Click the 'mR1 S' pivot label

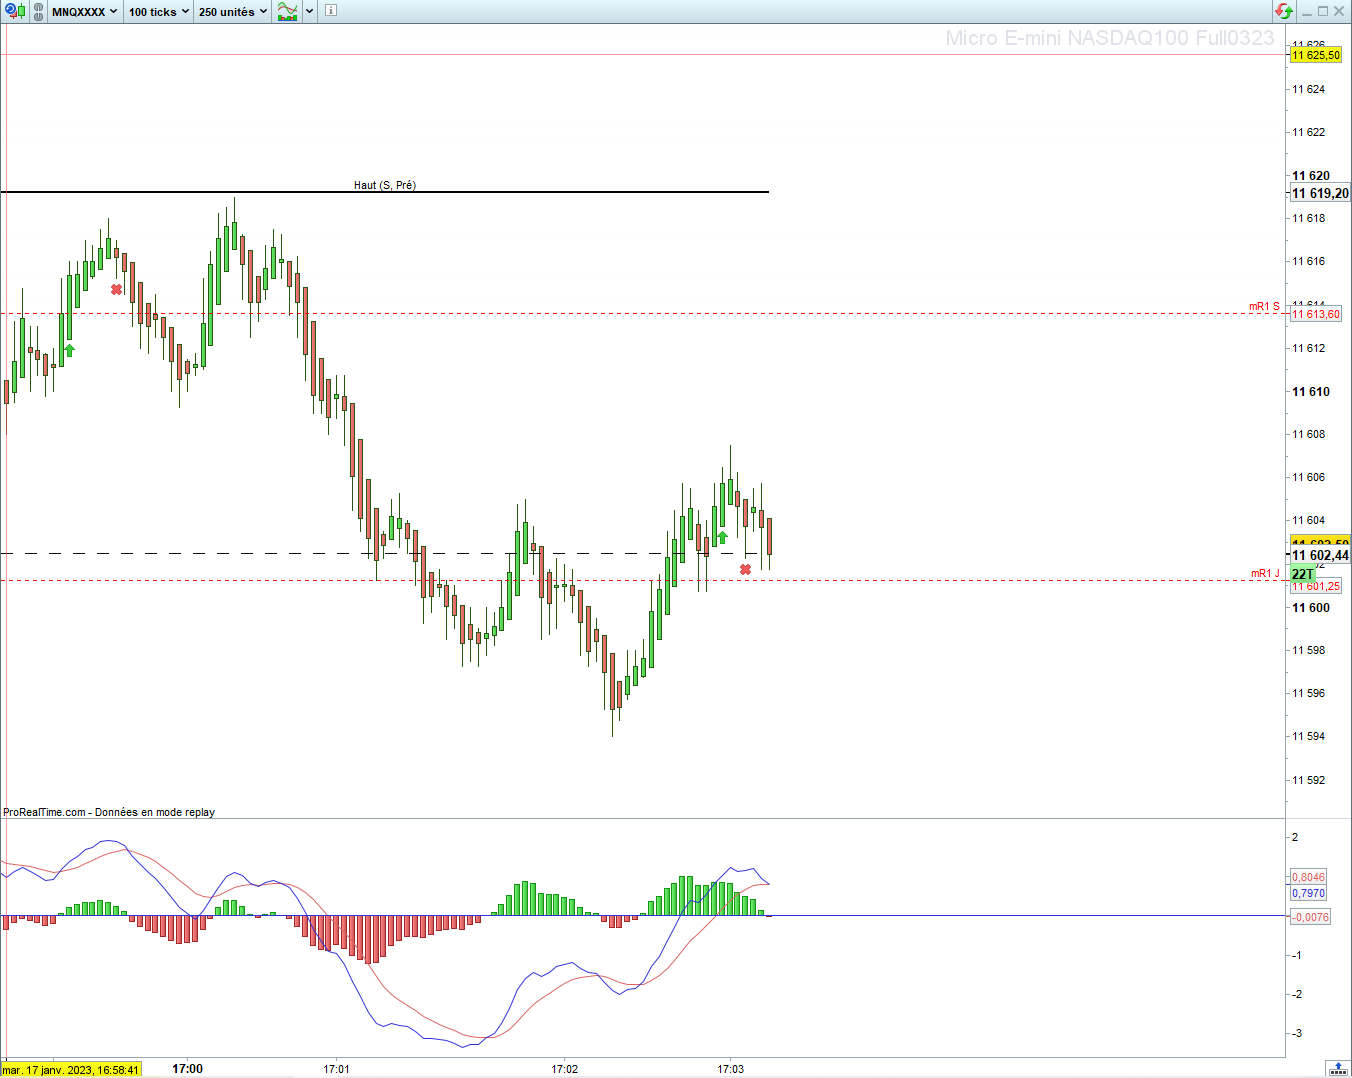(x=1264, y=306)
